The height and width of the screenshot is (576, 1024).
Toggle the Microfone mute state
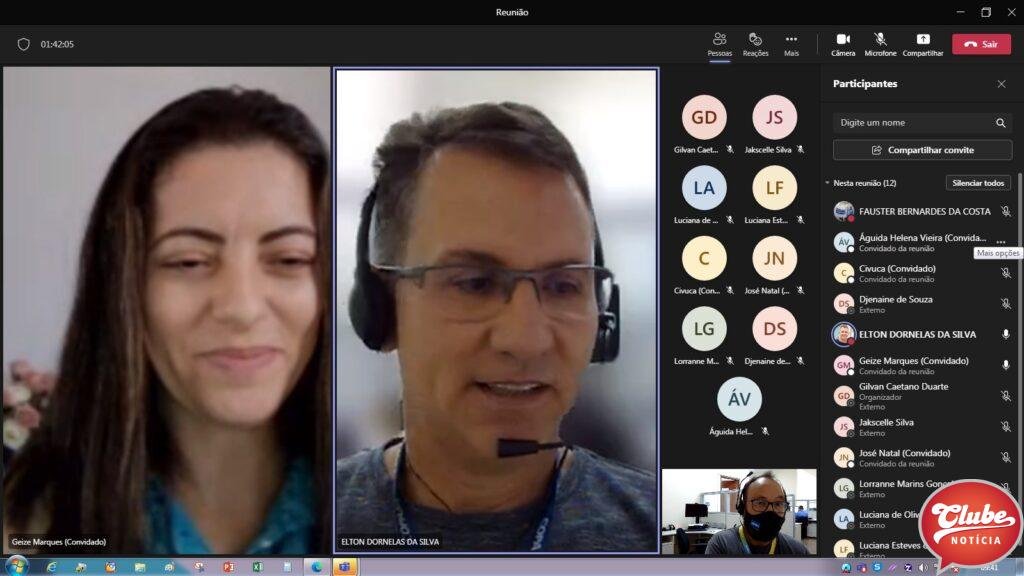point(880,43)
